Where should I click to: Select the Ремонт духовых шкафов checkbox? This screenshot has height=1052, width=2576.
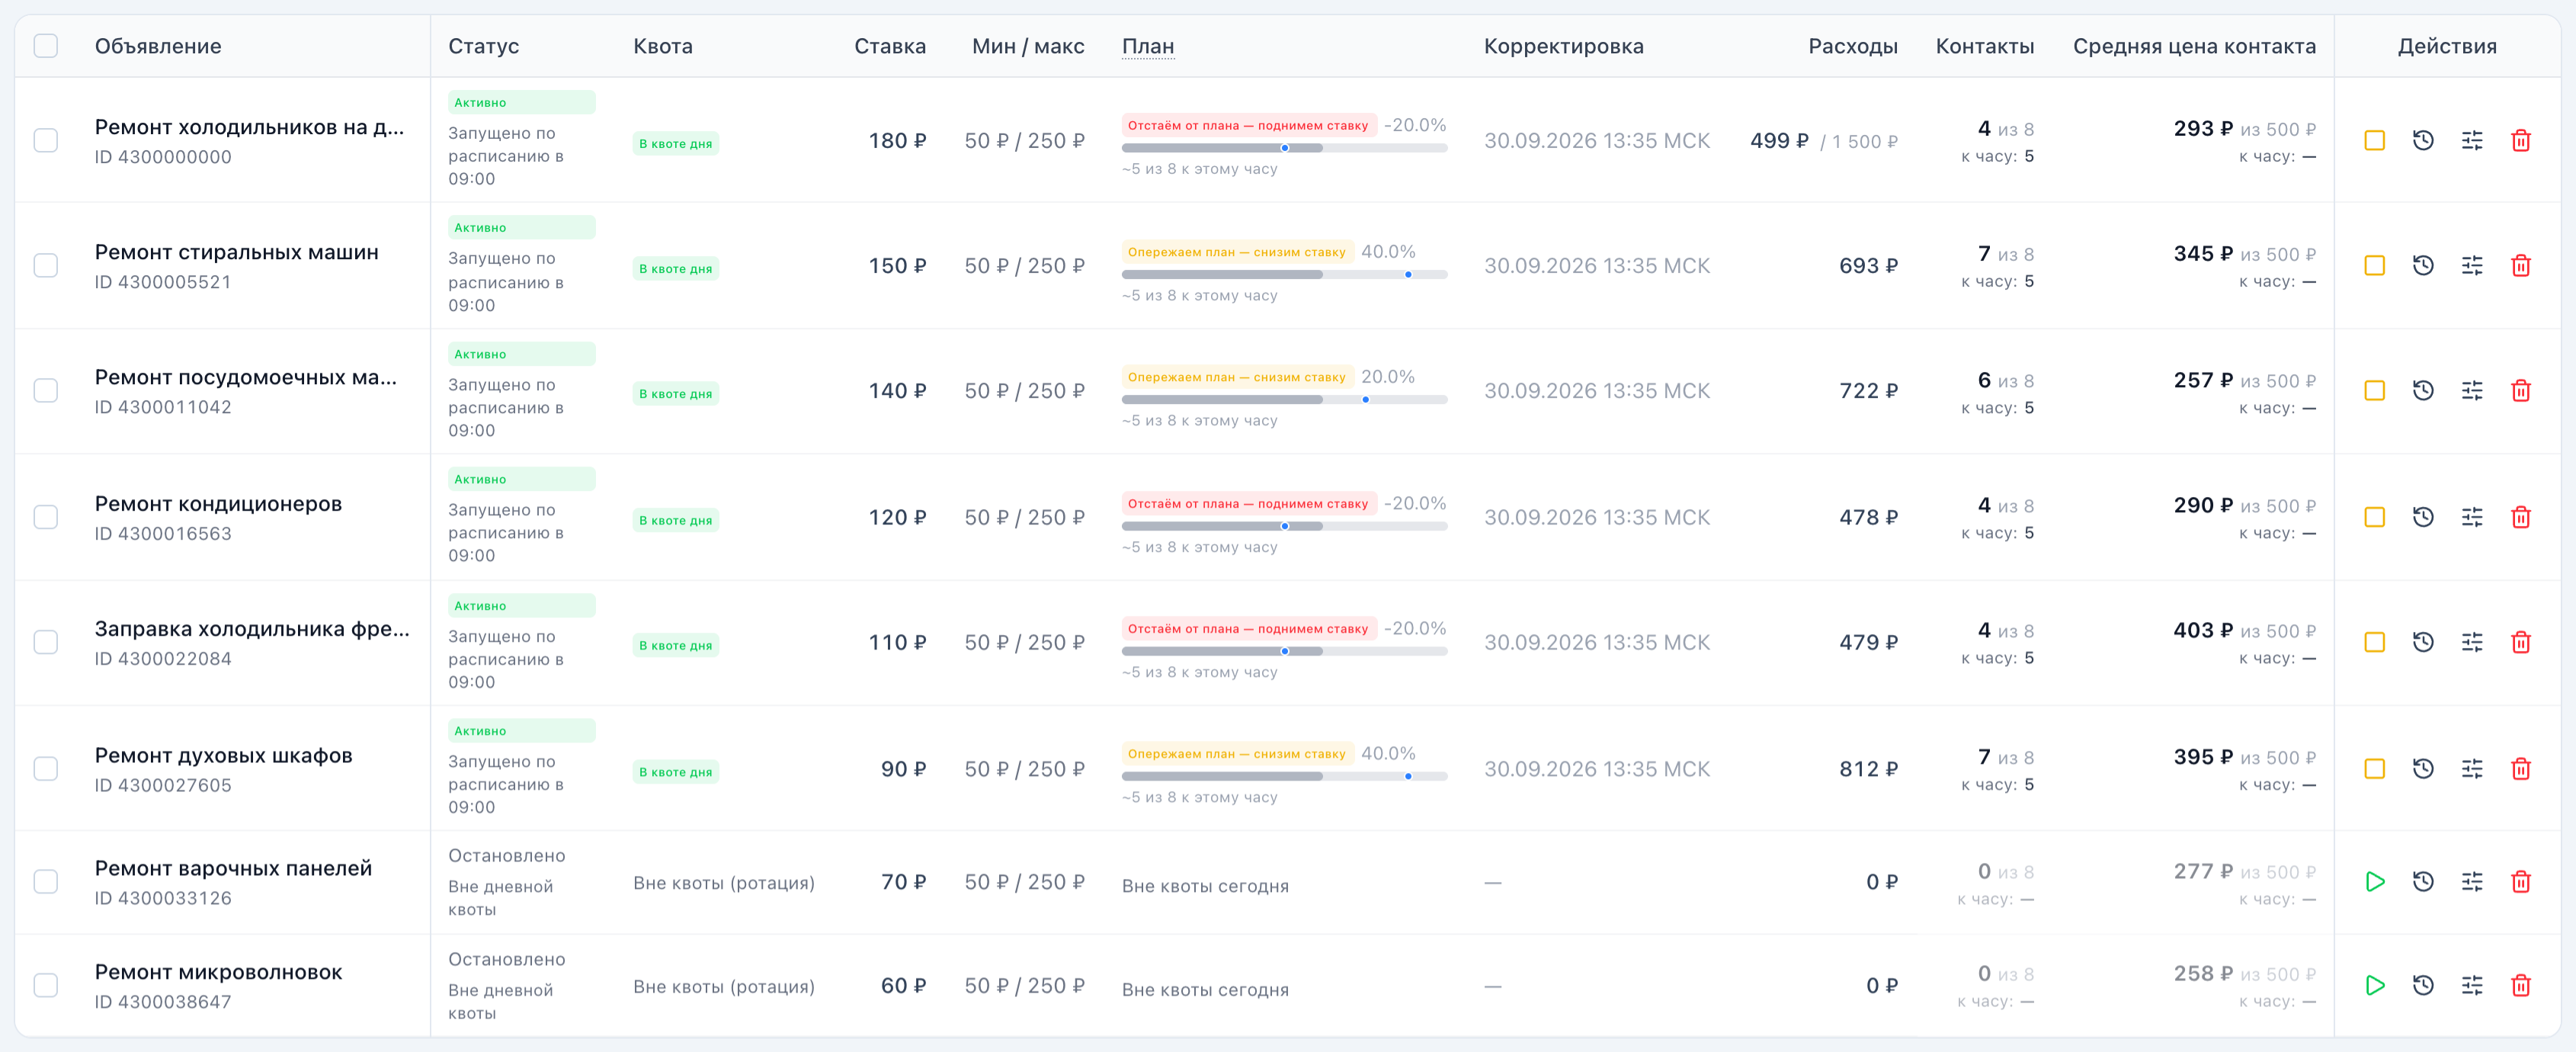tap(46, 769)
